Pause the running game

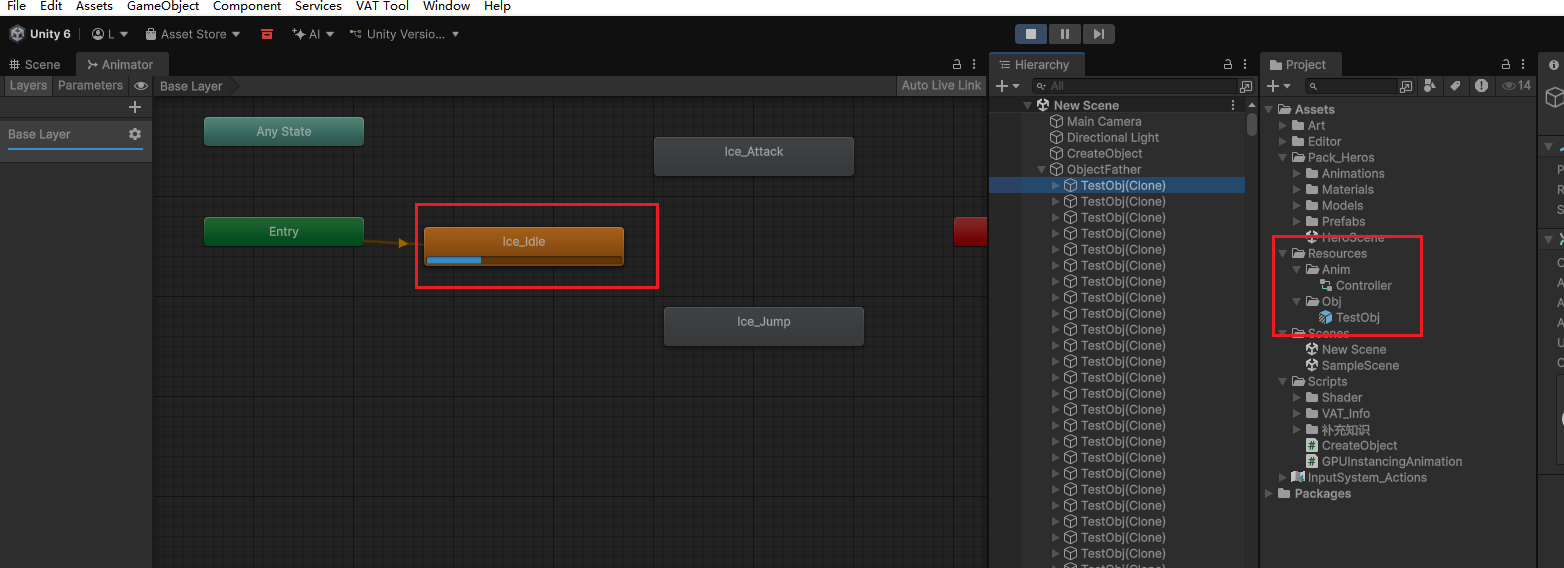pyautogui.click(x=1064, y=34)
